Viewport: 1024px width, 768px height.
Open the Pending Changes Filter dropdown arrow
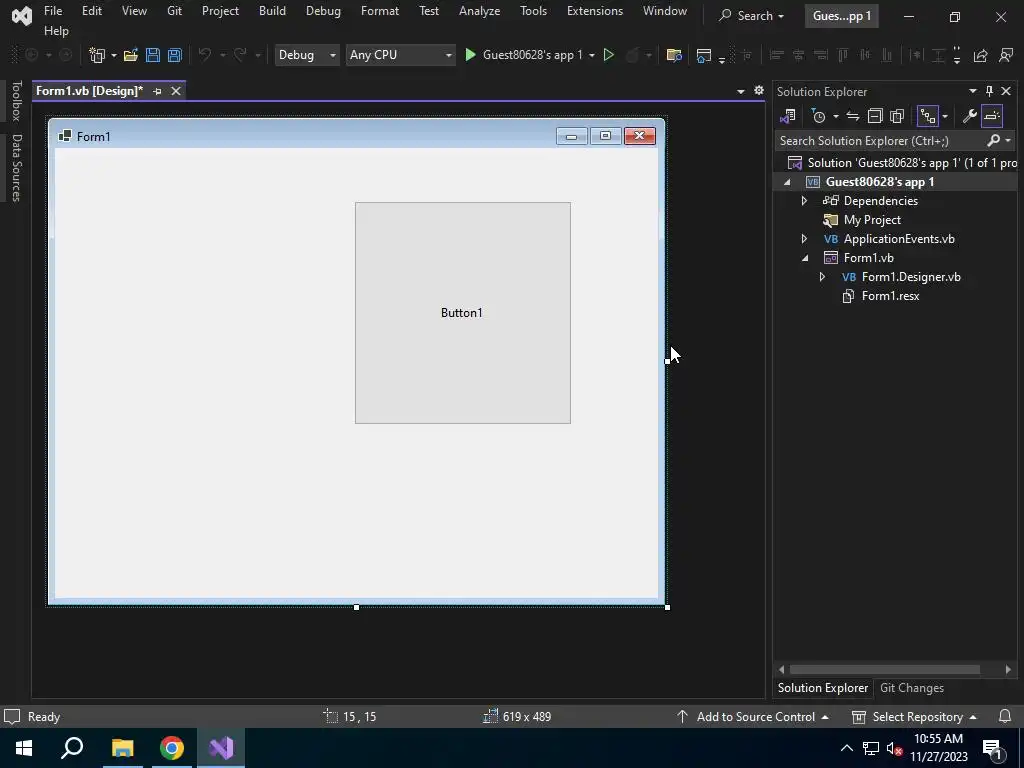[x=835, y=117]
